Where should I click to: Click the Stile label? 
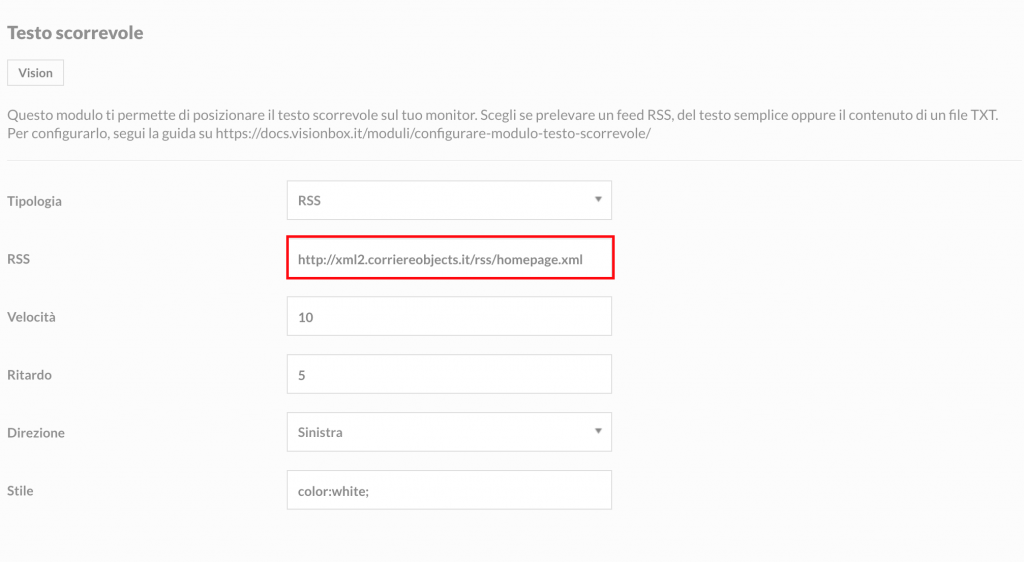pyautogui.click(x=20, y=491)
